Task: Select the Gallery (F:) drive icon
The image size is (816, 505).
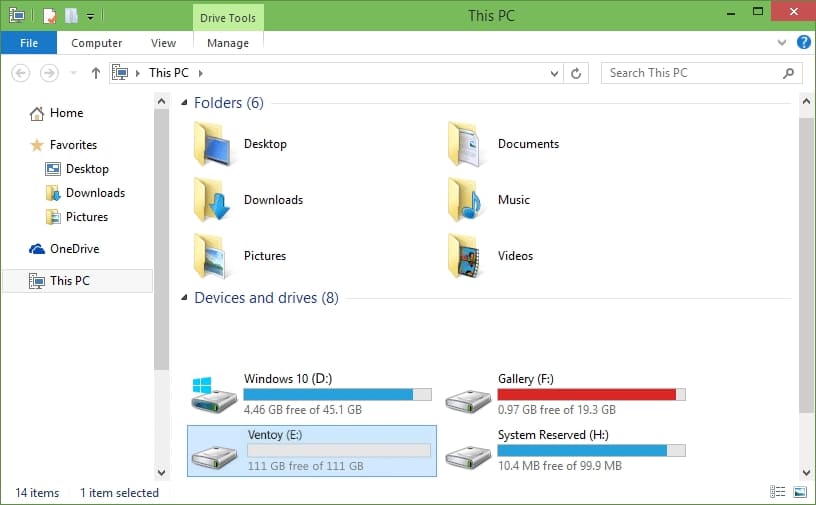Action: (468, 394)
